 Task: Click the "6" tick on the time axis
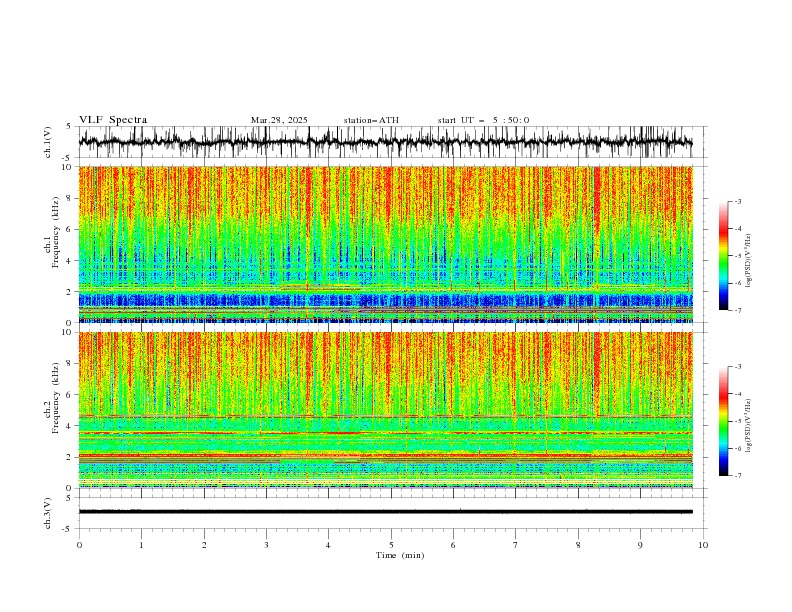tap(453, 545)
